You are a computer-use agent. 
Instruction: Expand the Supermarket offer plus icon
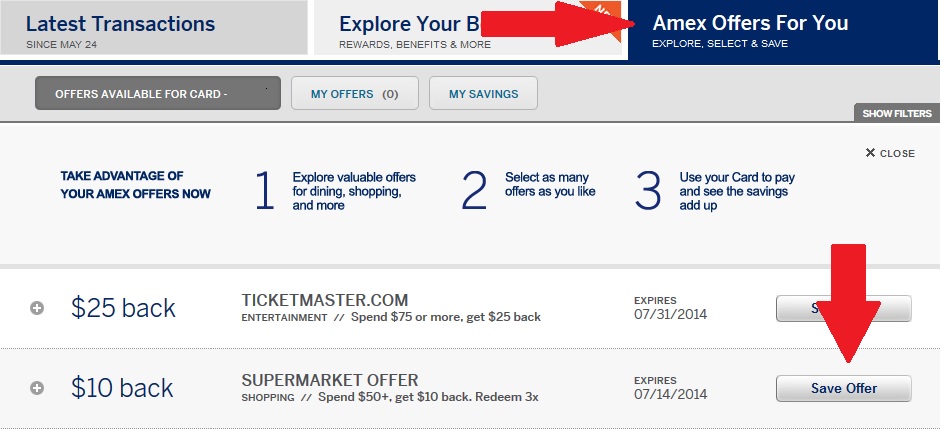[x=37, y=388]
